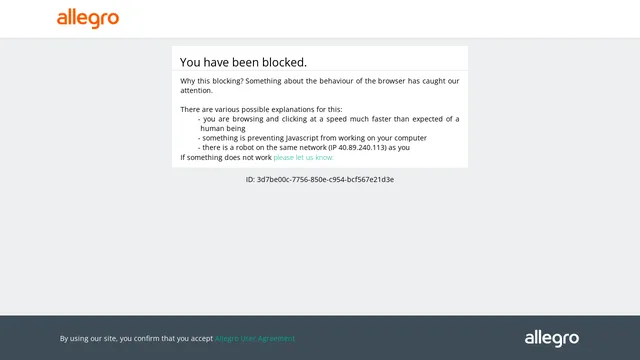Click the word 'attention.' in first paragraph
Viewport: 640px width, 360px height.
click(196, 90)
